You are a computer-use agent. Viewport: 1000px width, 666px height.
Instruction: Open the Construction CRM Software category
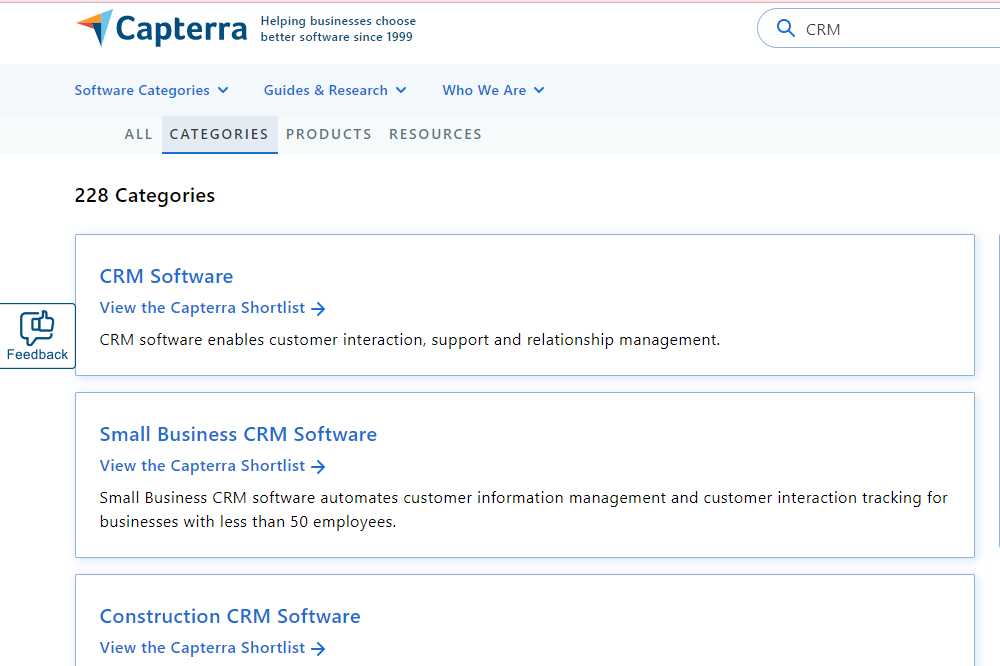click(x=230, y=616)
